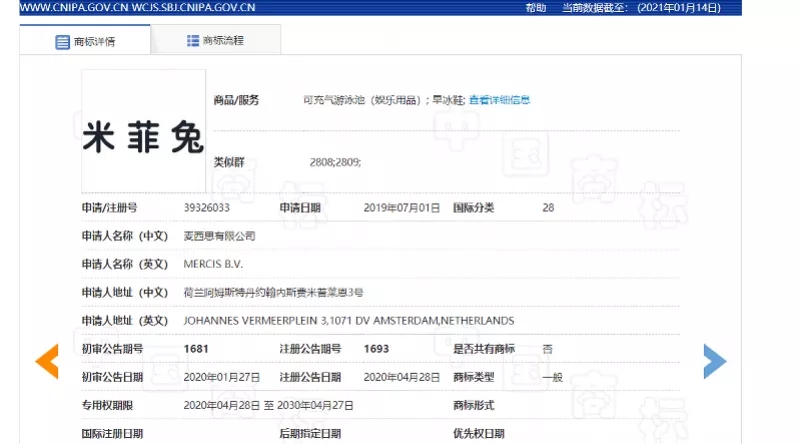Select preliminary announcement date 2020年01月27日
Viewport: 800px width, 444px height.
[x=222, y=377]
